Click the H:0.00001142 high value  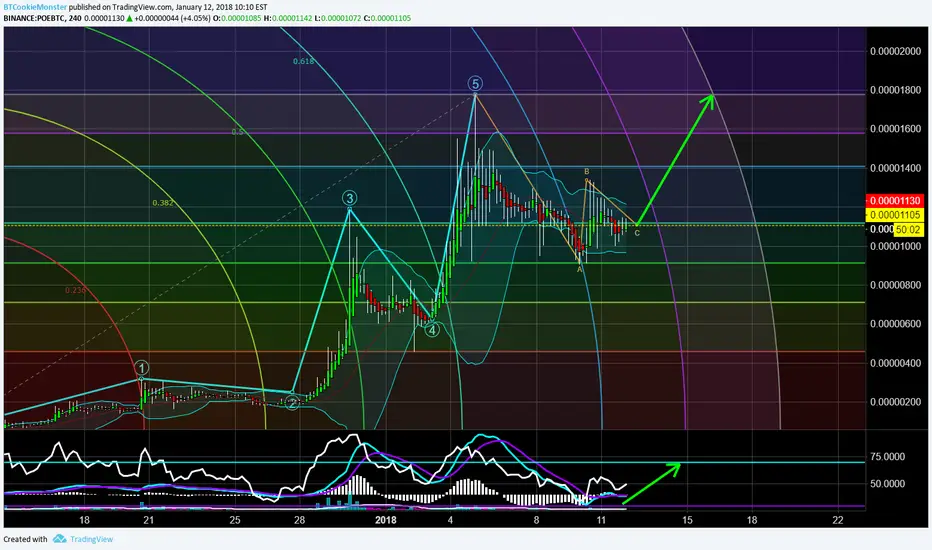288,18
